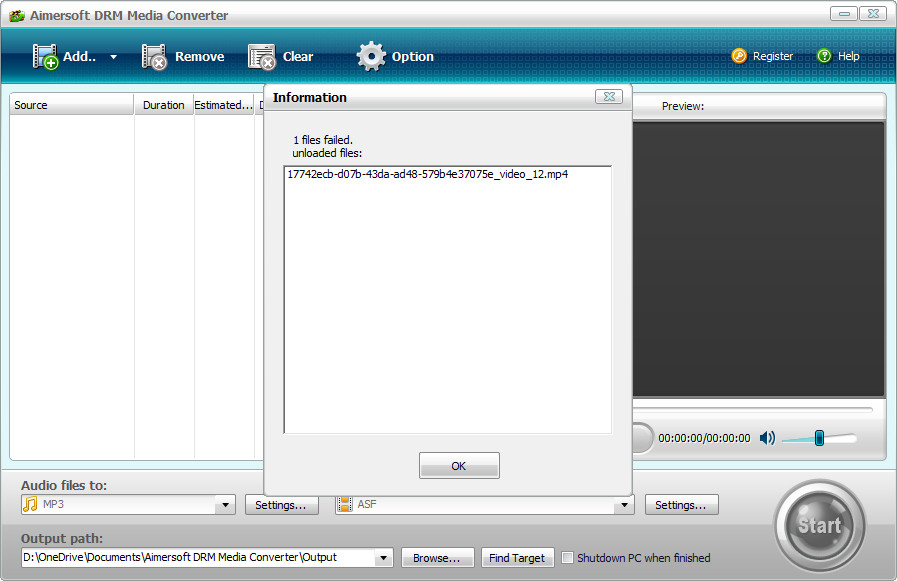
Task: Click the Find Target button
Action: pos(517,558)
